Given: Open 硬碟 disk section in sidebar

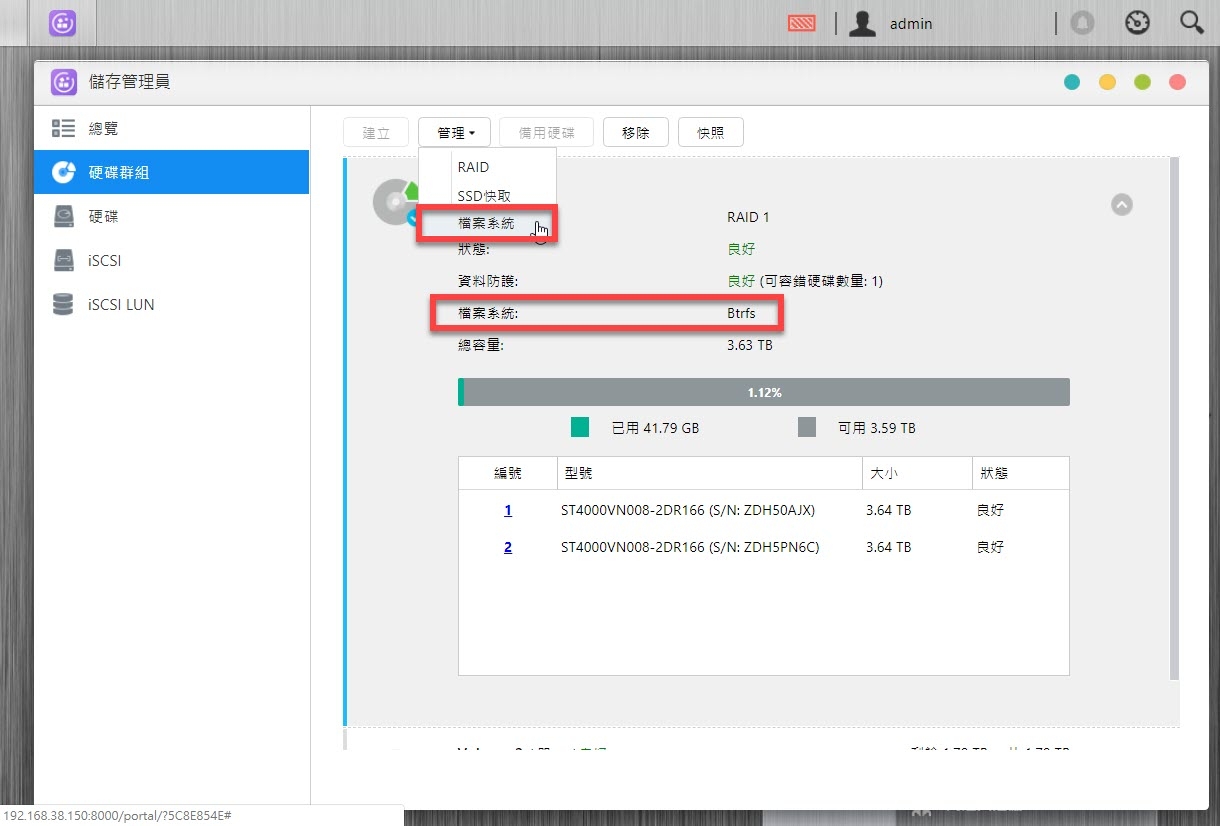Looking at the screenshot, I should click(172, 216).
